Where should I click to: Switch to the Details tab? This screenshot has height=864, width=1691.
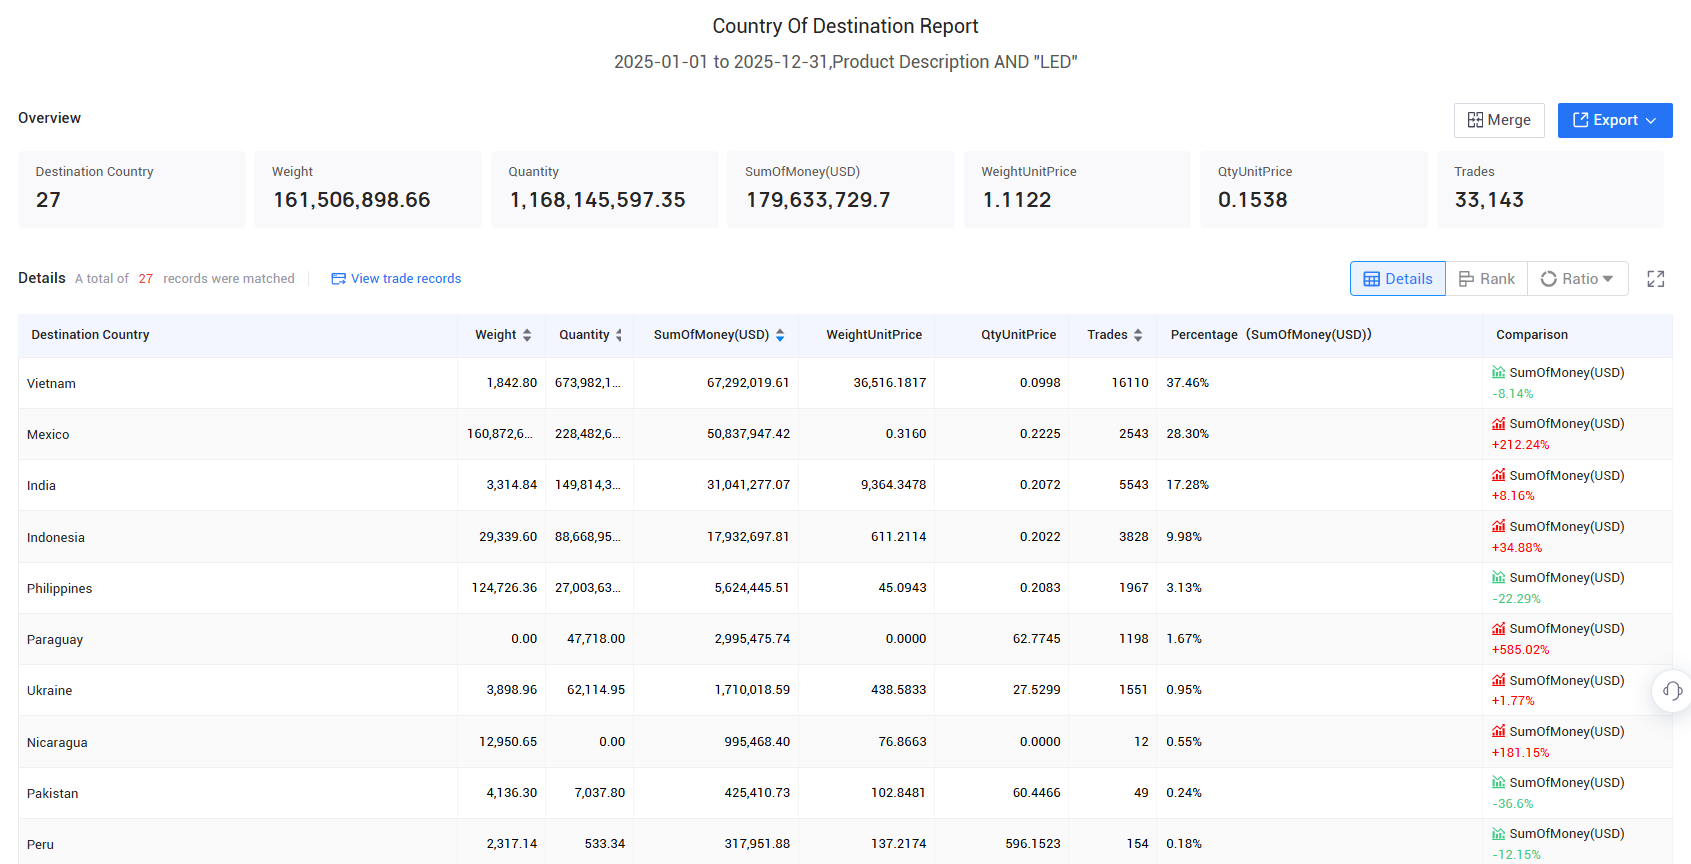pyautogui.click(x=1398, y=279)
